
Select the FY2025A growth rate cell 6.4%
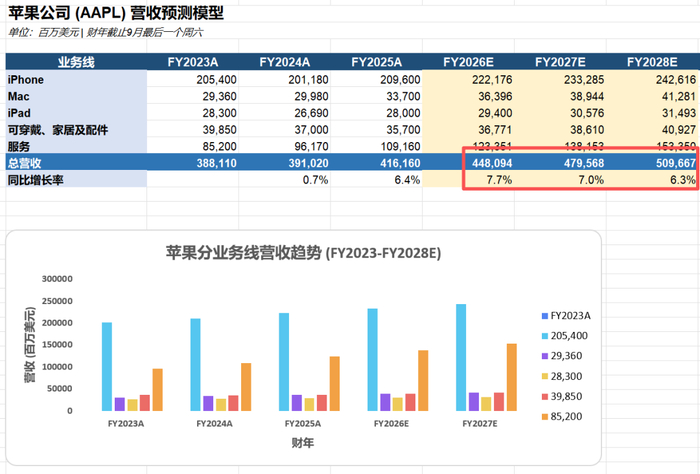pos(377,180)
